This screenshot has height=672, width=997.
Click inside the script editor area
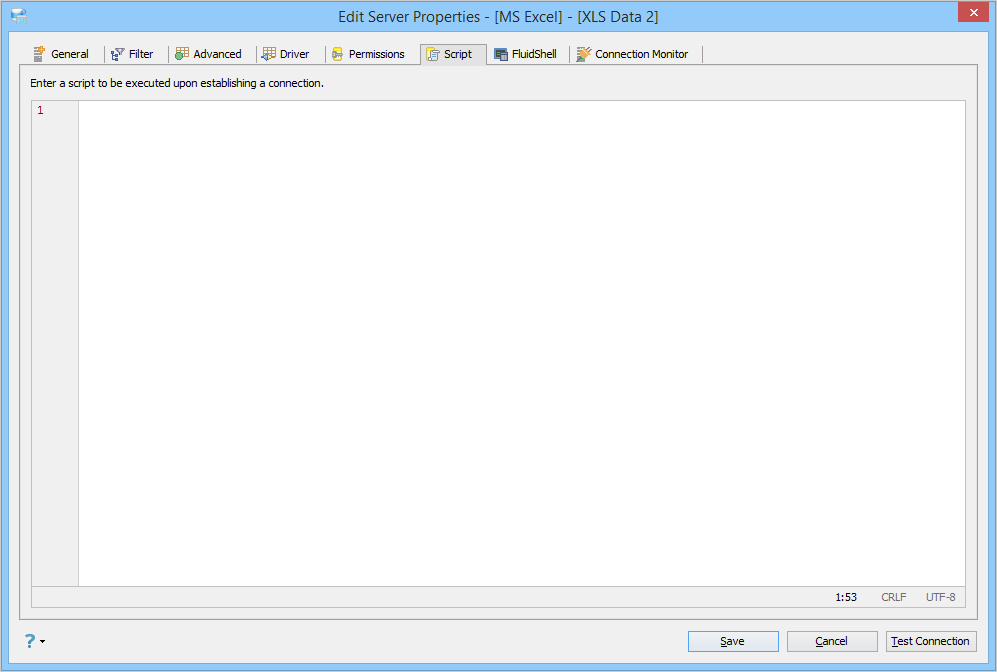point(521,343)
